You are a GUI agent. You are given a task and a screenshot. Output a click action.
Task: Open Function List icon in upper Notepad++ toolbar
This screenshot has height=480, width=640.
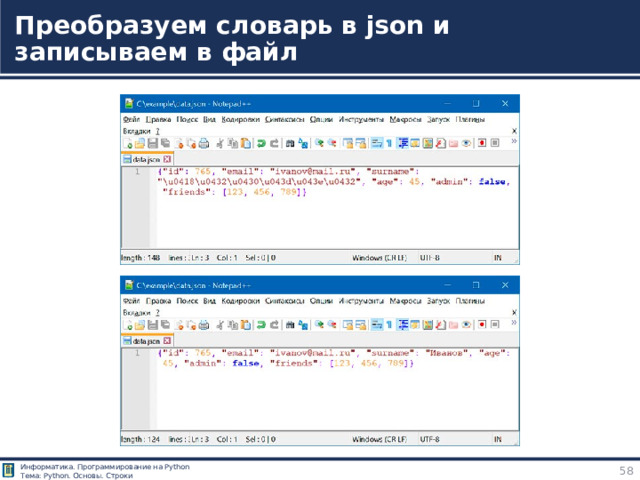tap(440, 143)
